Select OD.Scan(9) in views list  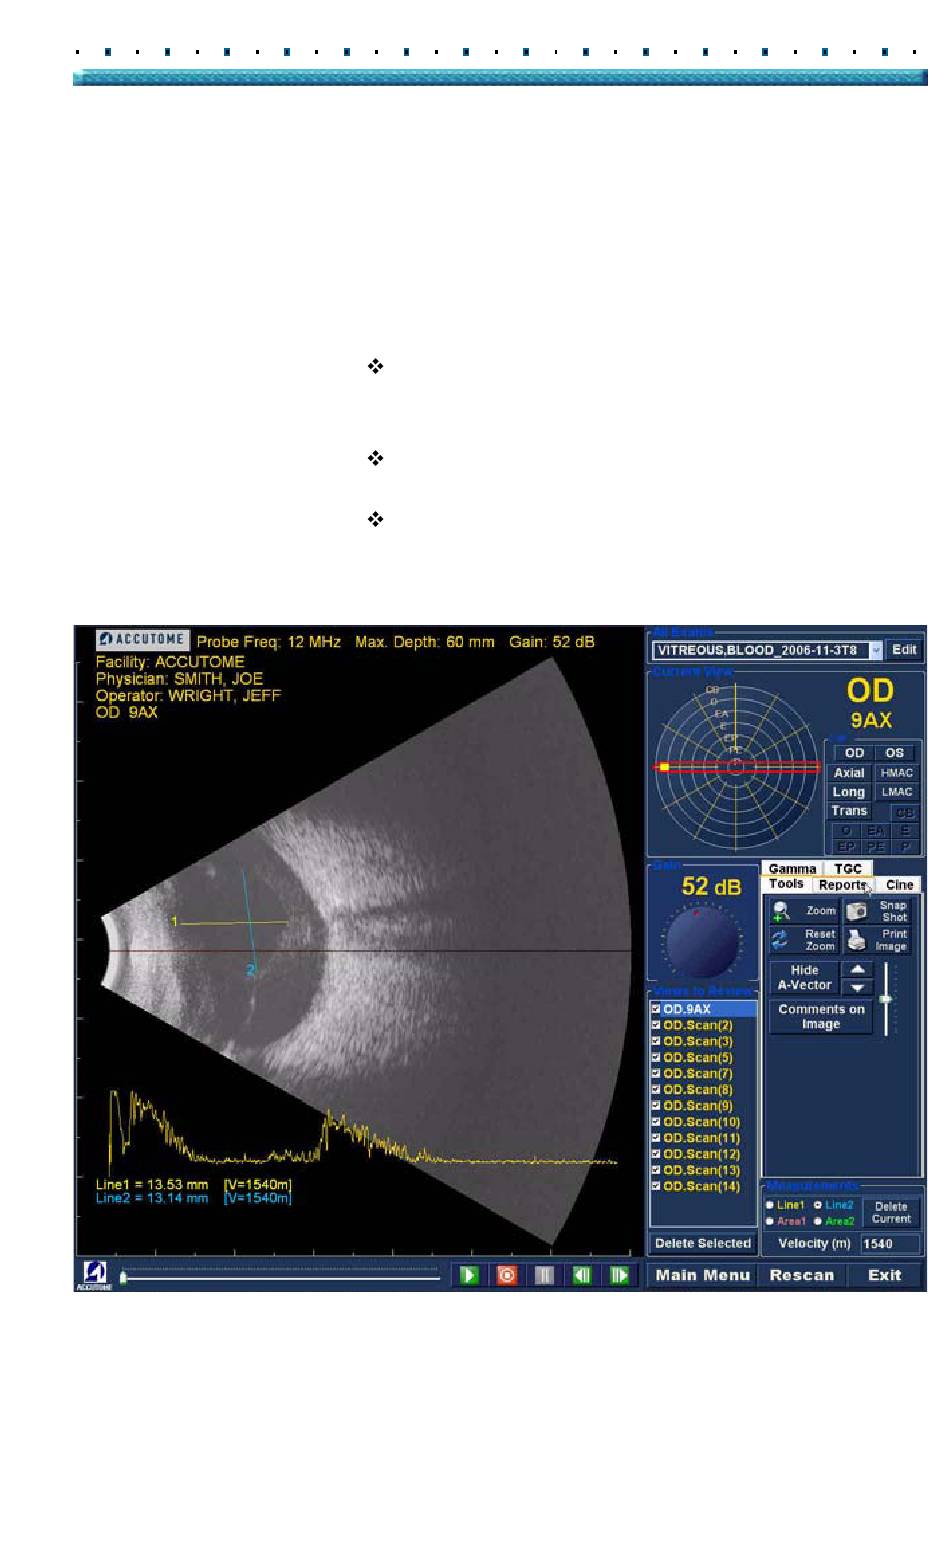(x=698, y=1106)
